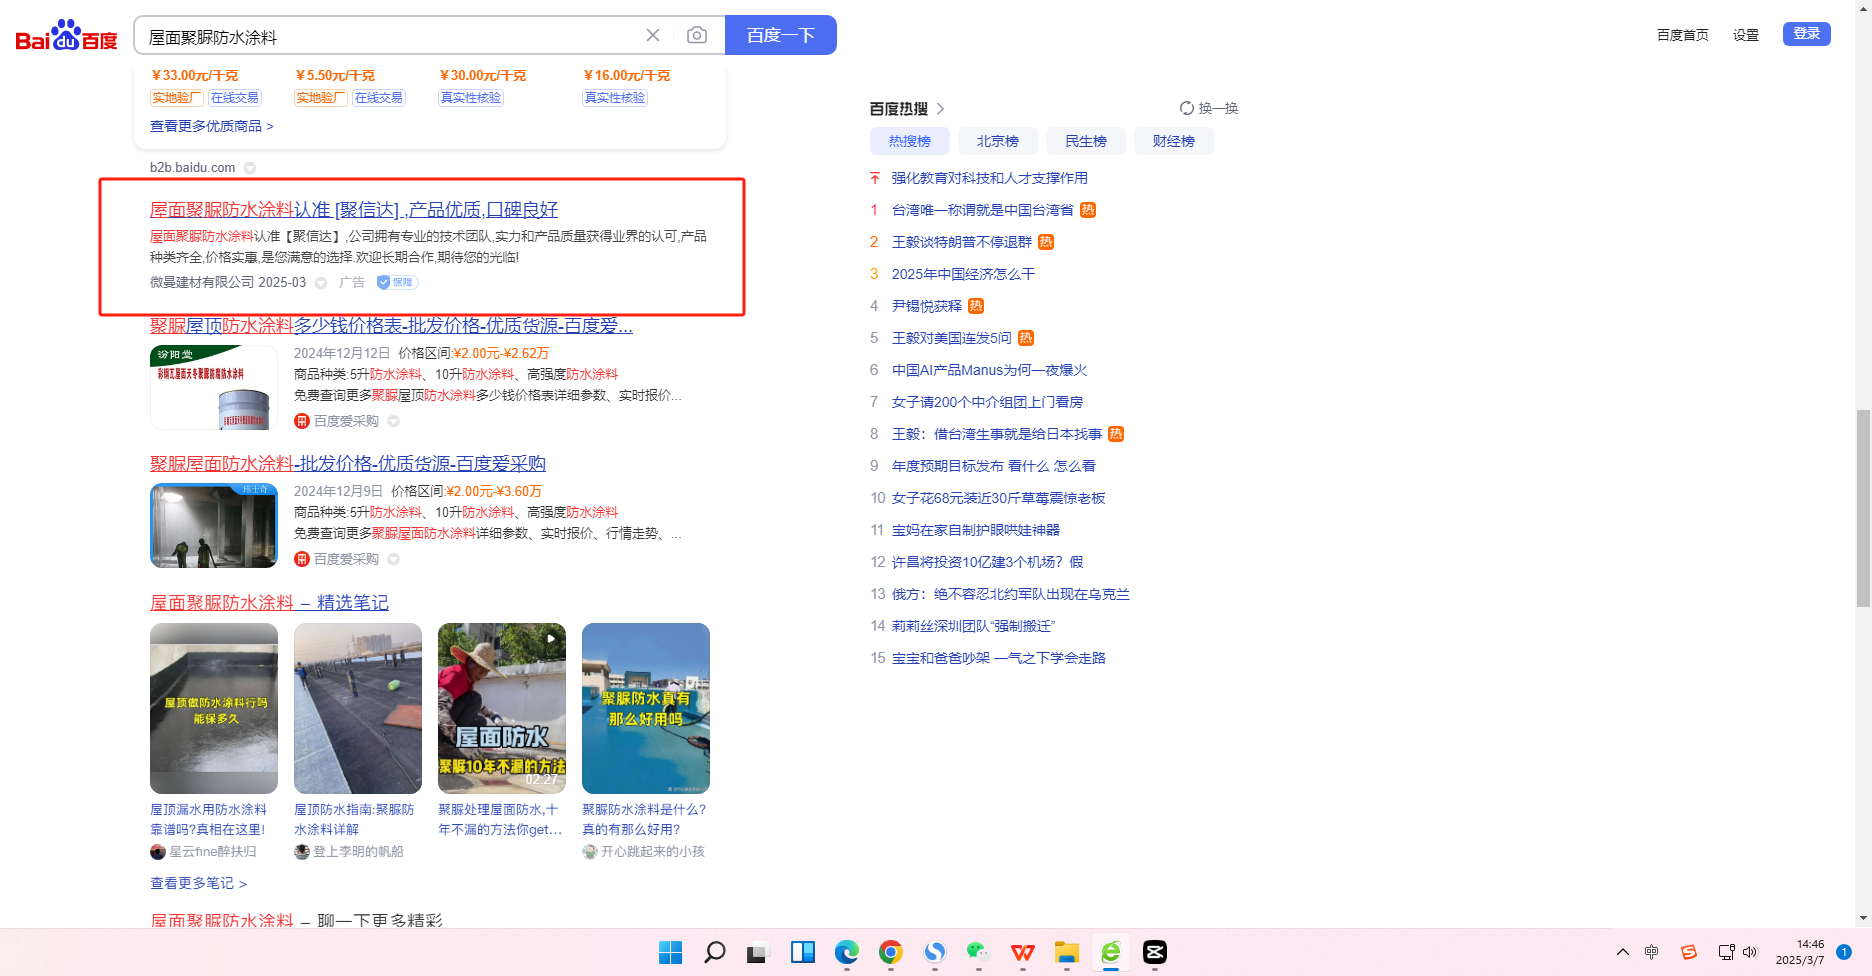Expand the 百度热搜 chevron arrow

pyautogui.click(x=940, y=108)
